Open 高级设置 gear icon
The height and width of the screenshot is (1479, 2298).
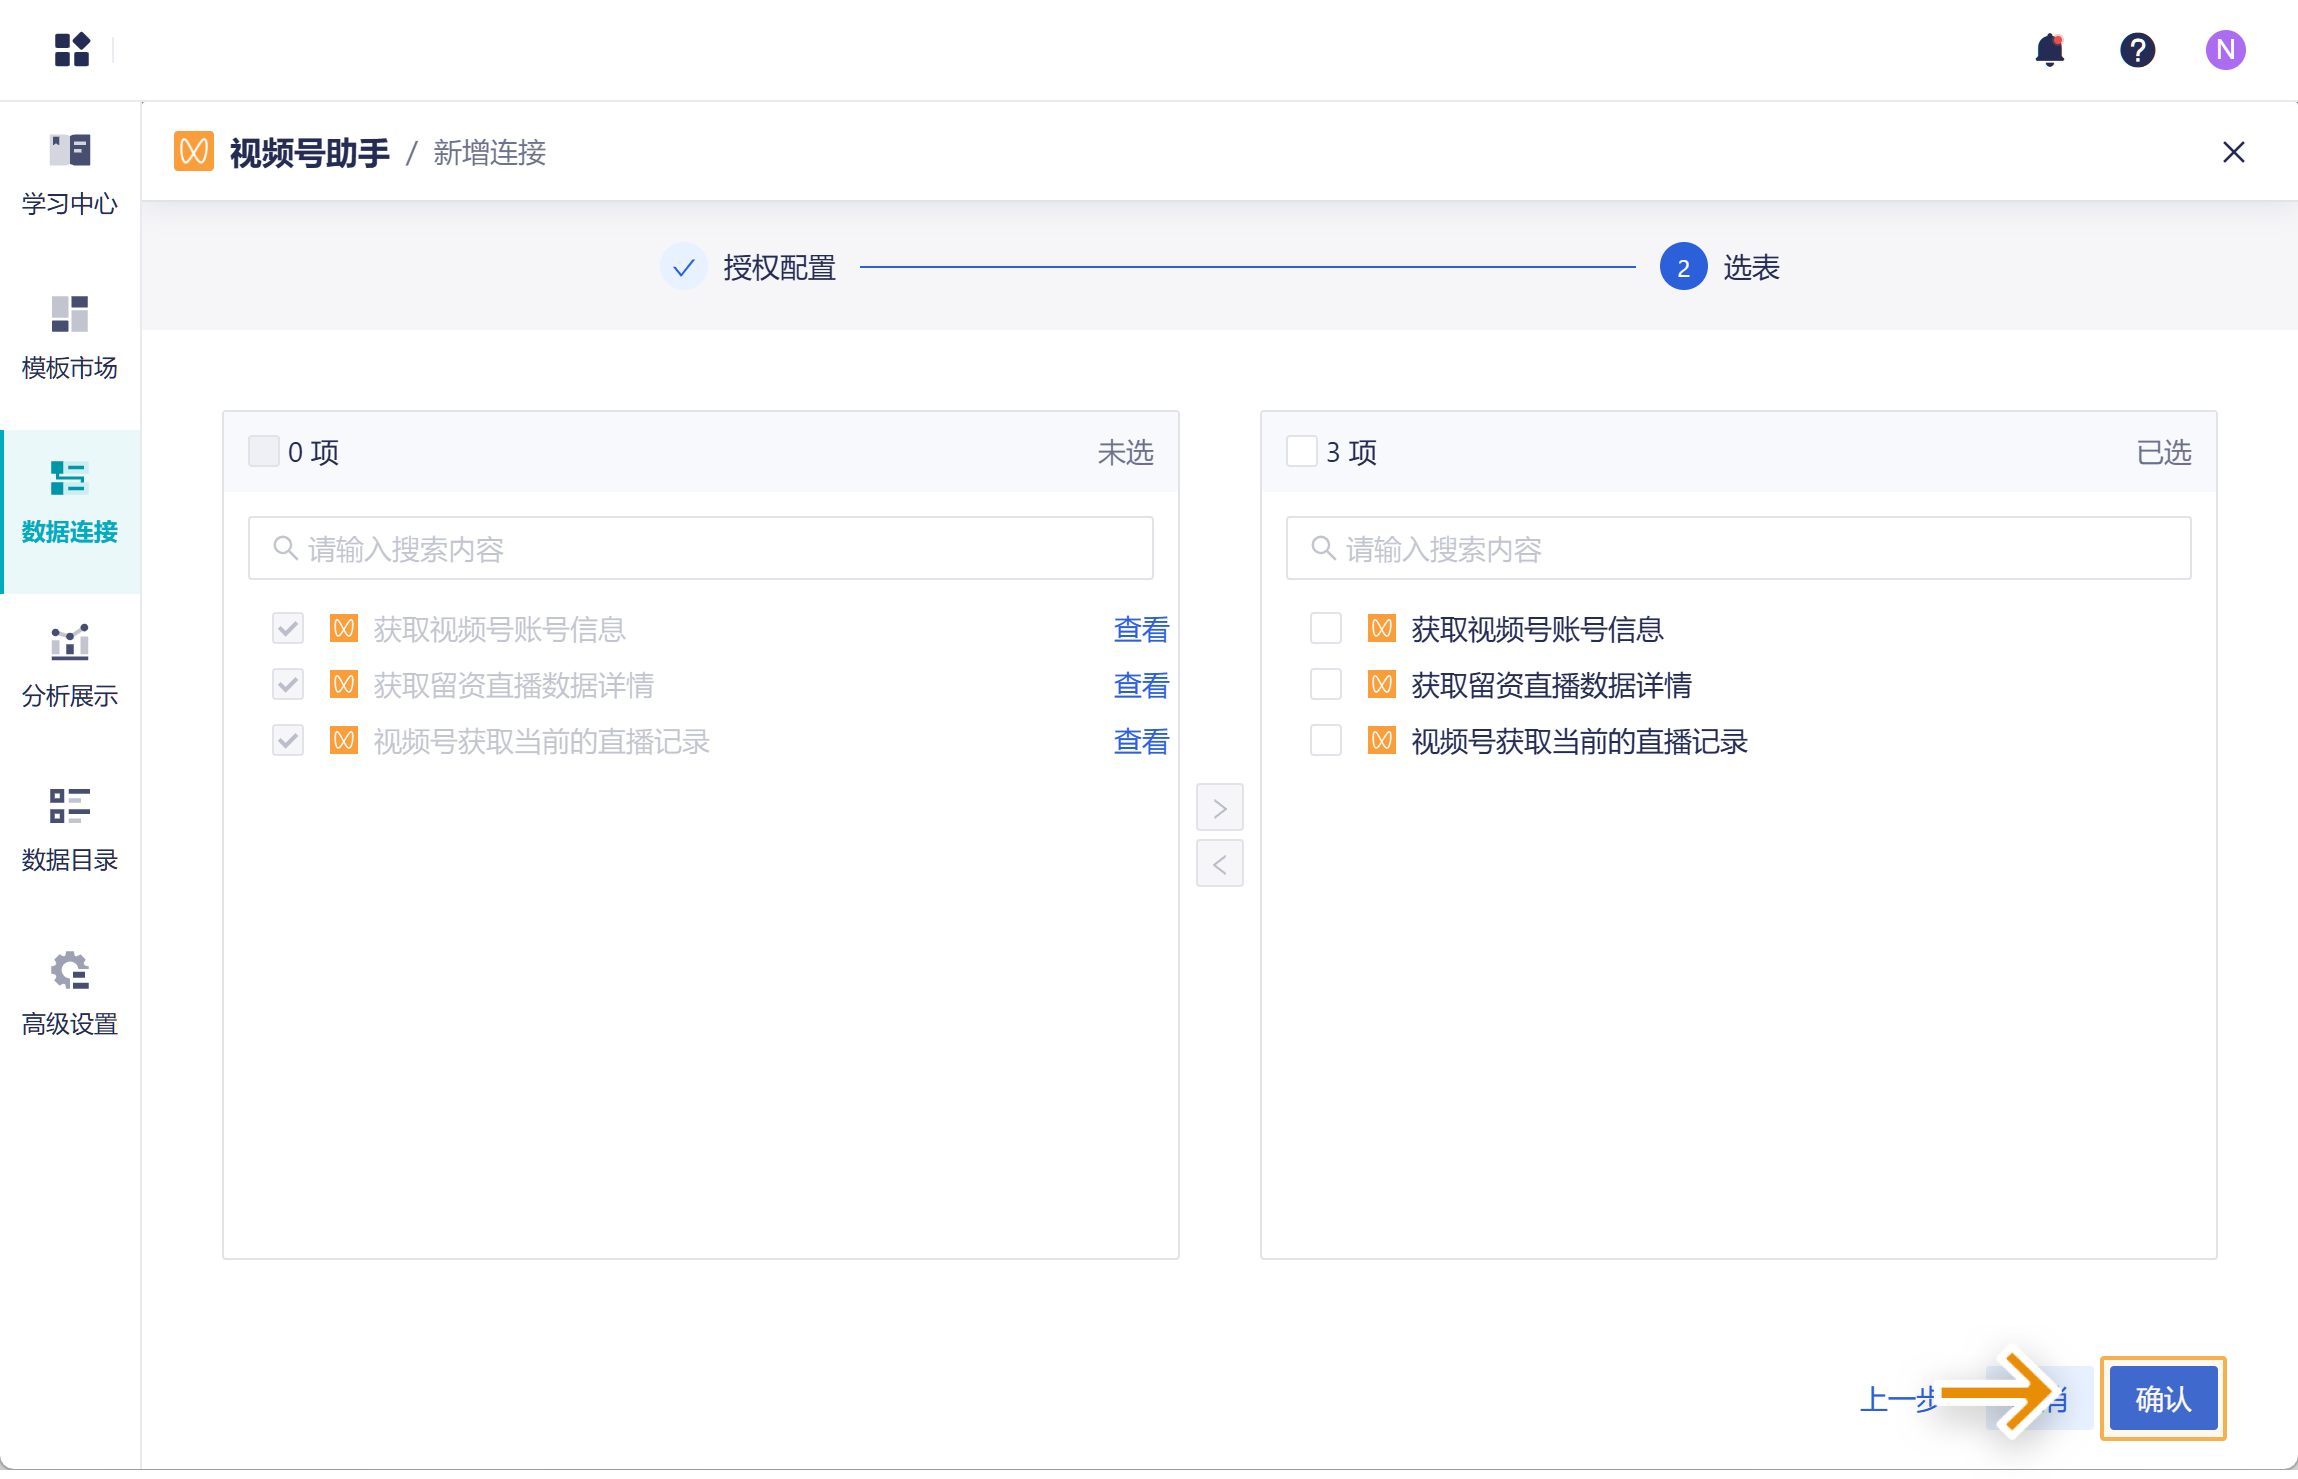click(70, 970)
